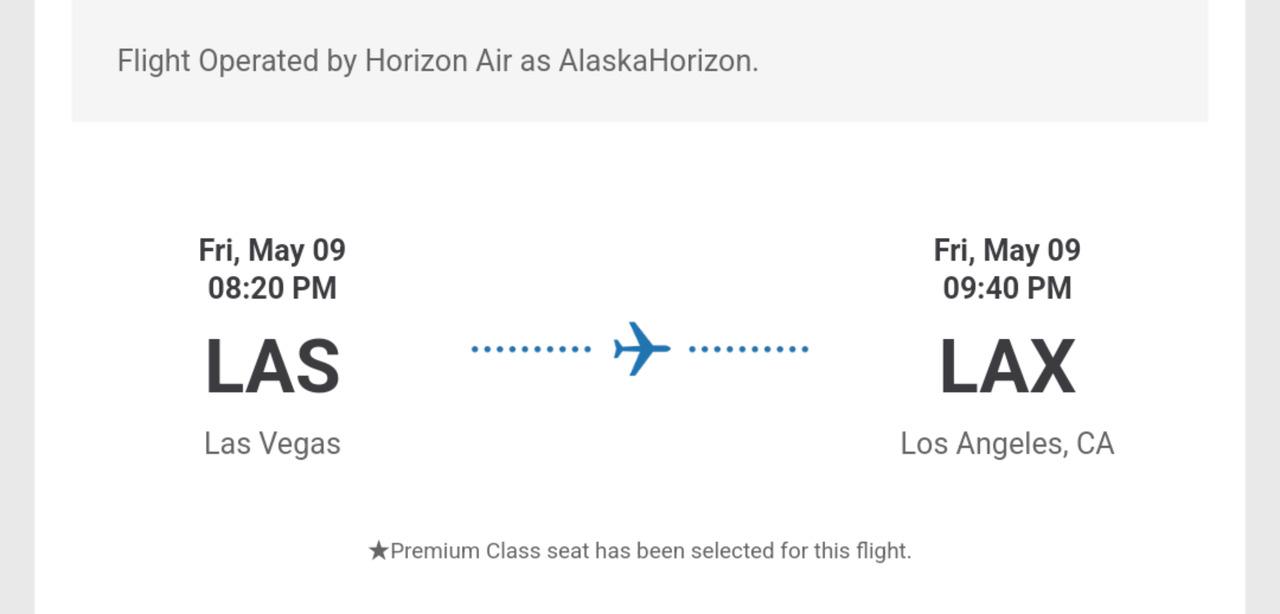Click the Las Vegas city name

[272, 443]
